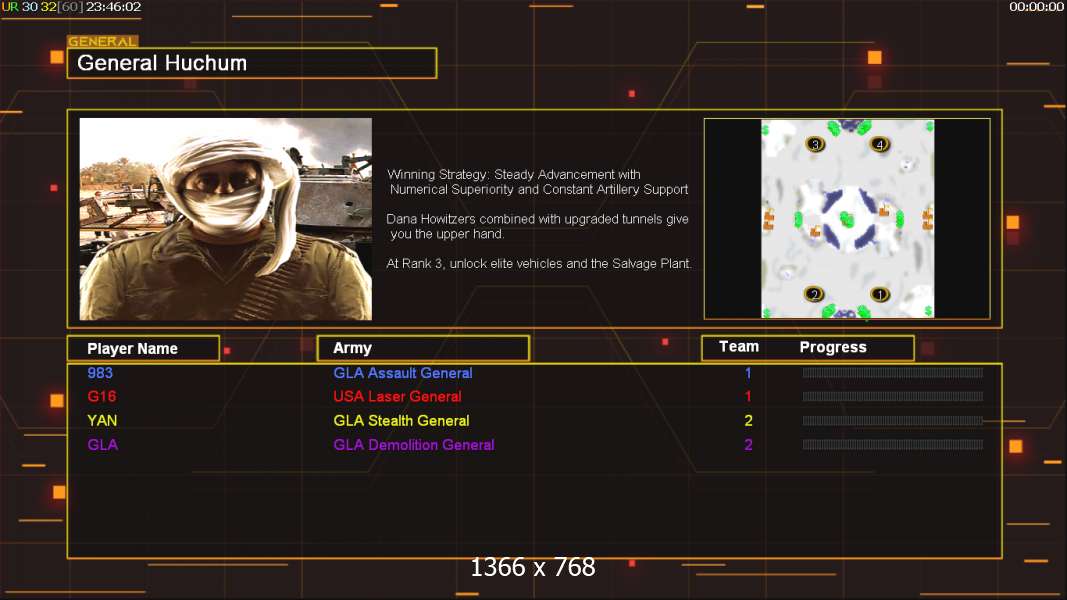Click the Progress column header
This screenshot has height=600, width=1067.
tap(833, 347)
